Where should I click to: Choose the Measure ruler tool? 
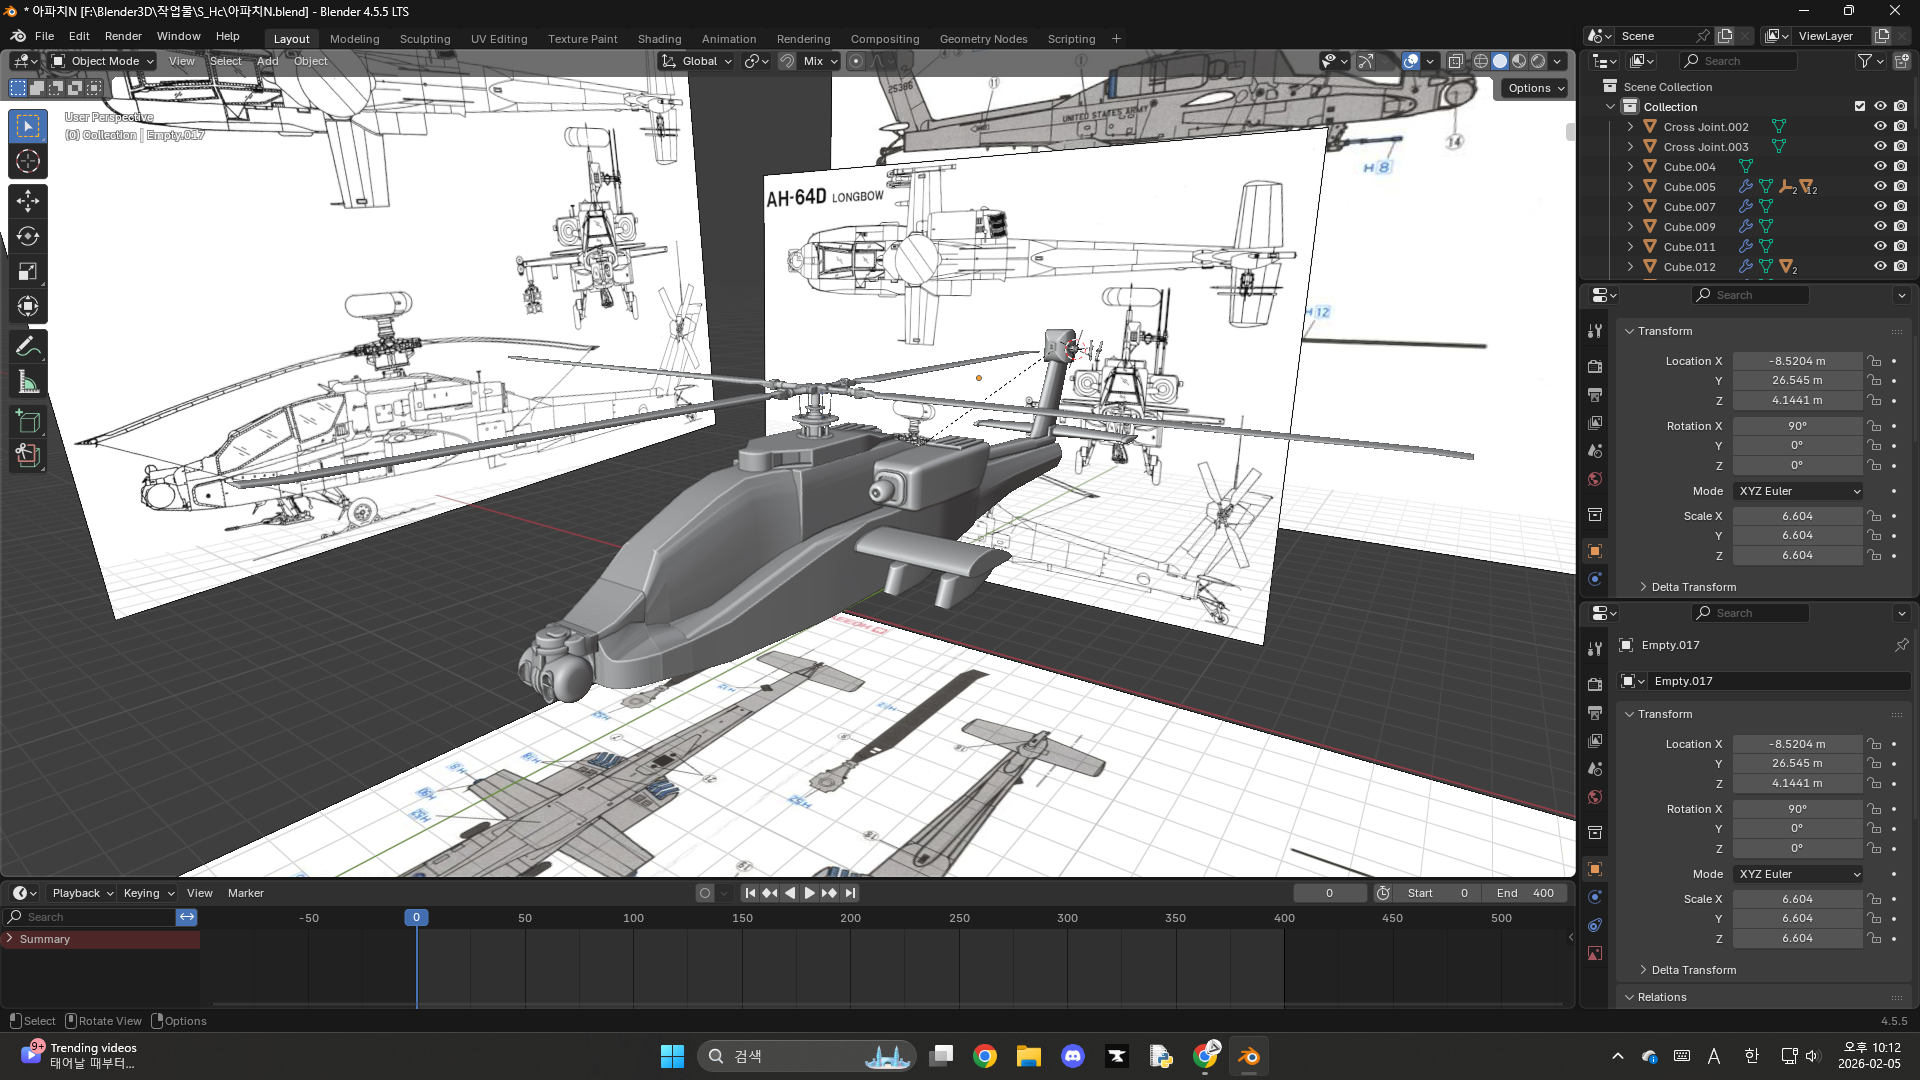point(28,381)
